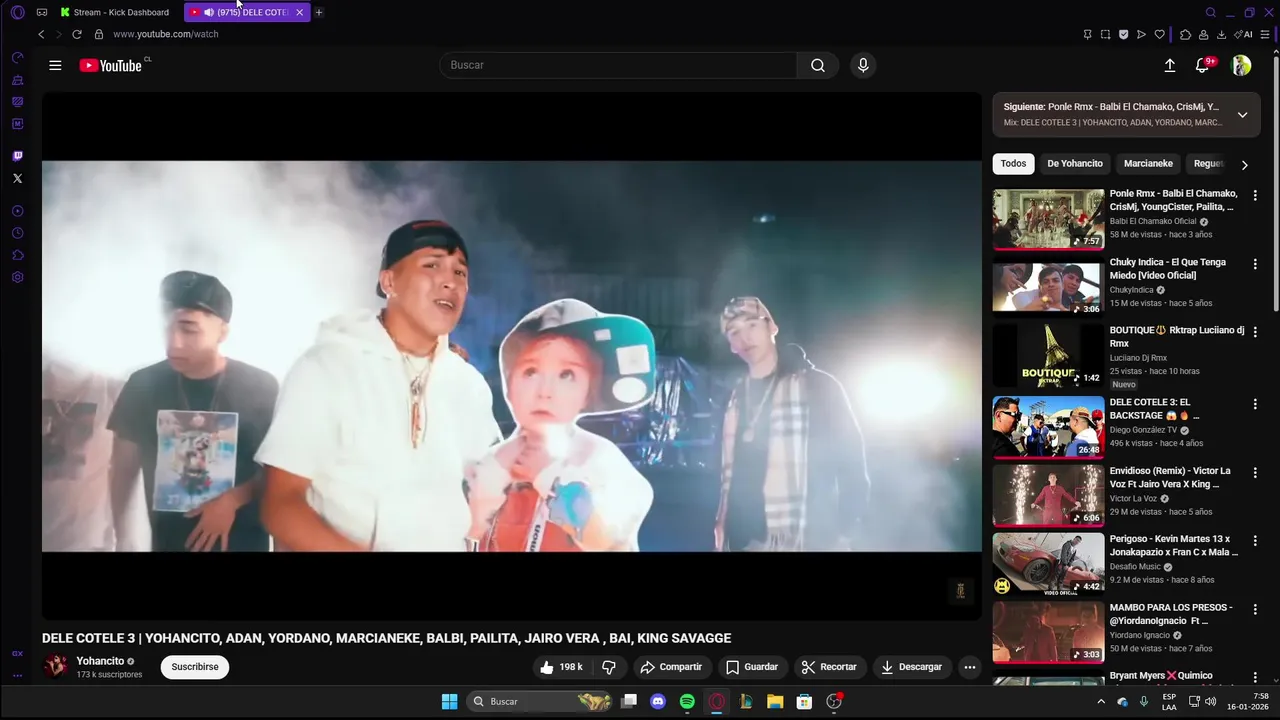
Task: Click the Recortar clip button
Action: pos(829,667)
